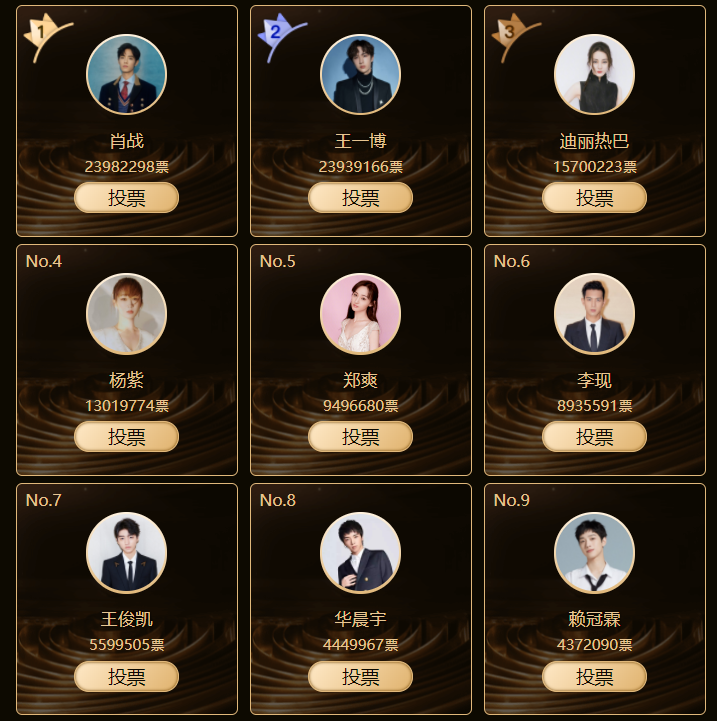This screenshot has height=721, width=717.
Task: Vote for 肖战 with the 投票 button
Action: (126, 198)
